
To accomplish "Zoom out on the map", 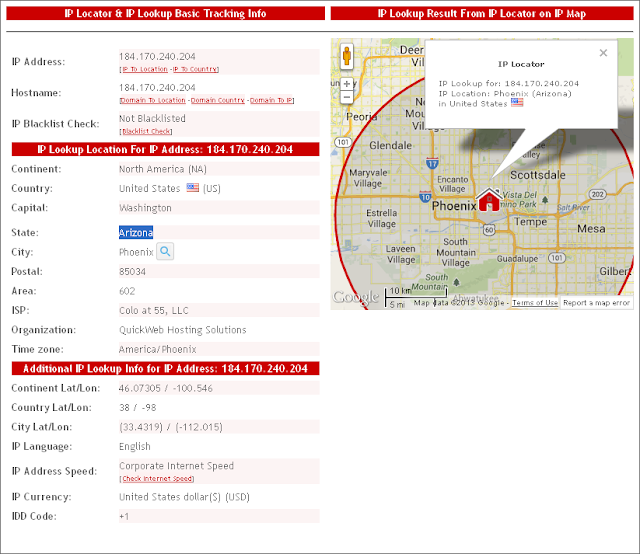I will tap(347, 97).
